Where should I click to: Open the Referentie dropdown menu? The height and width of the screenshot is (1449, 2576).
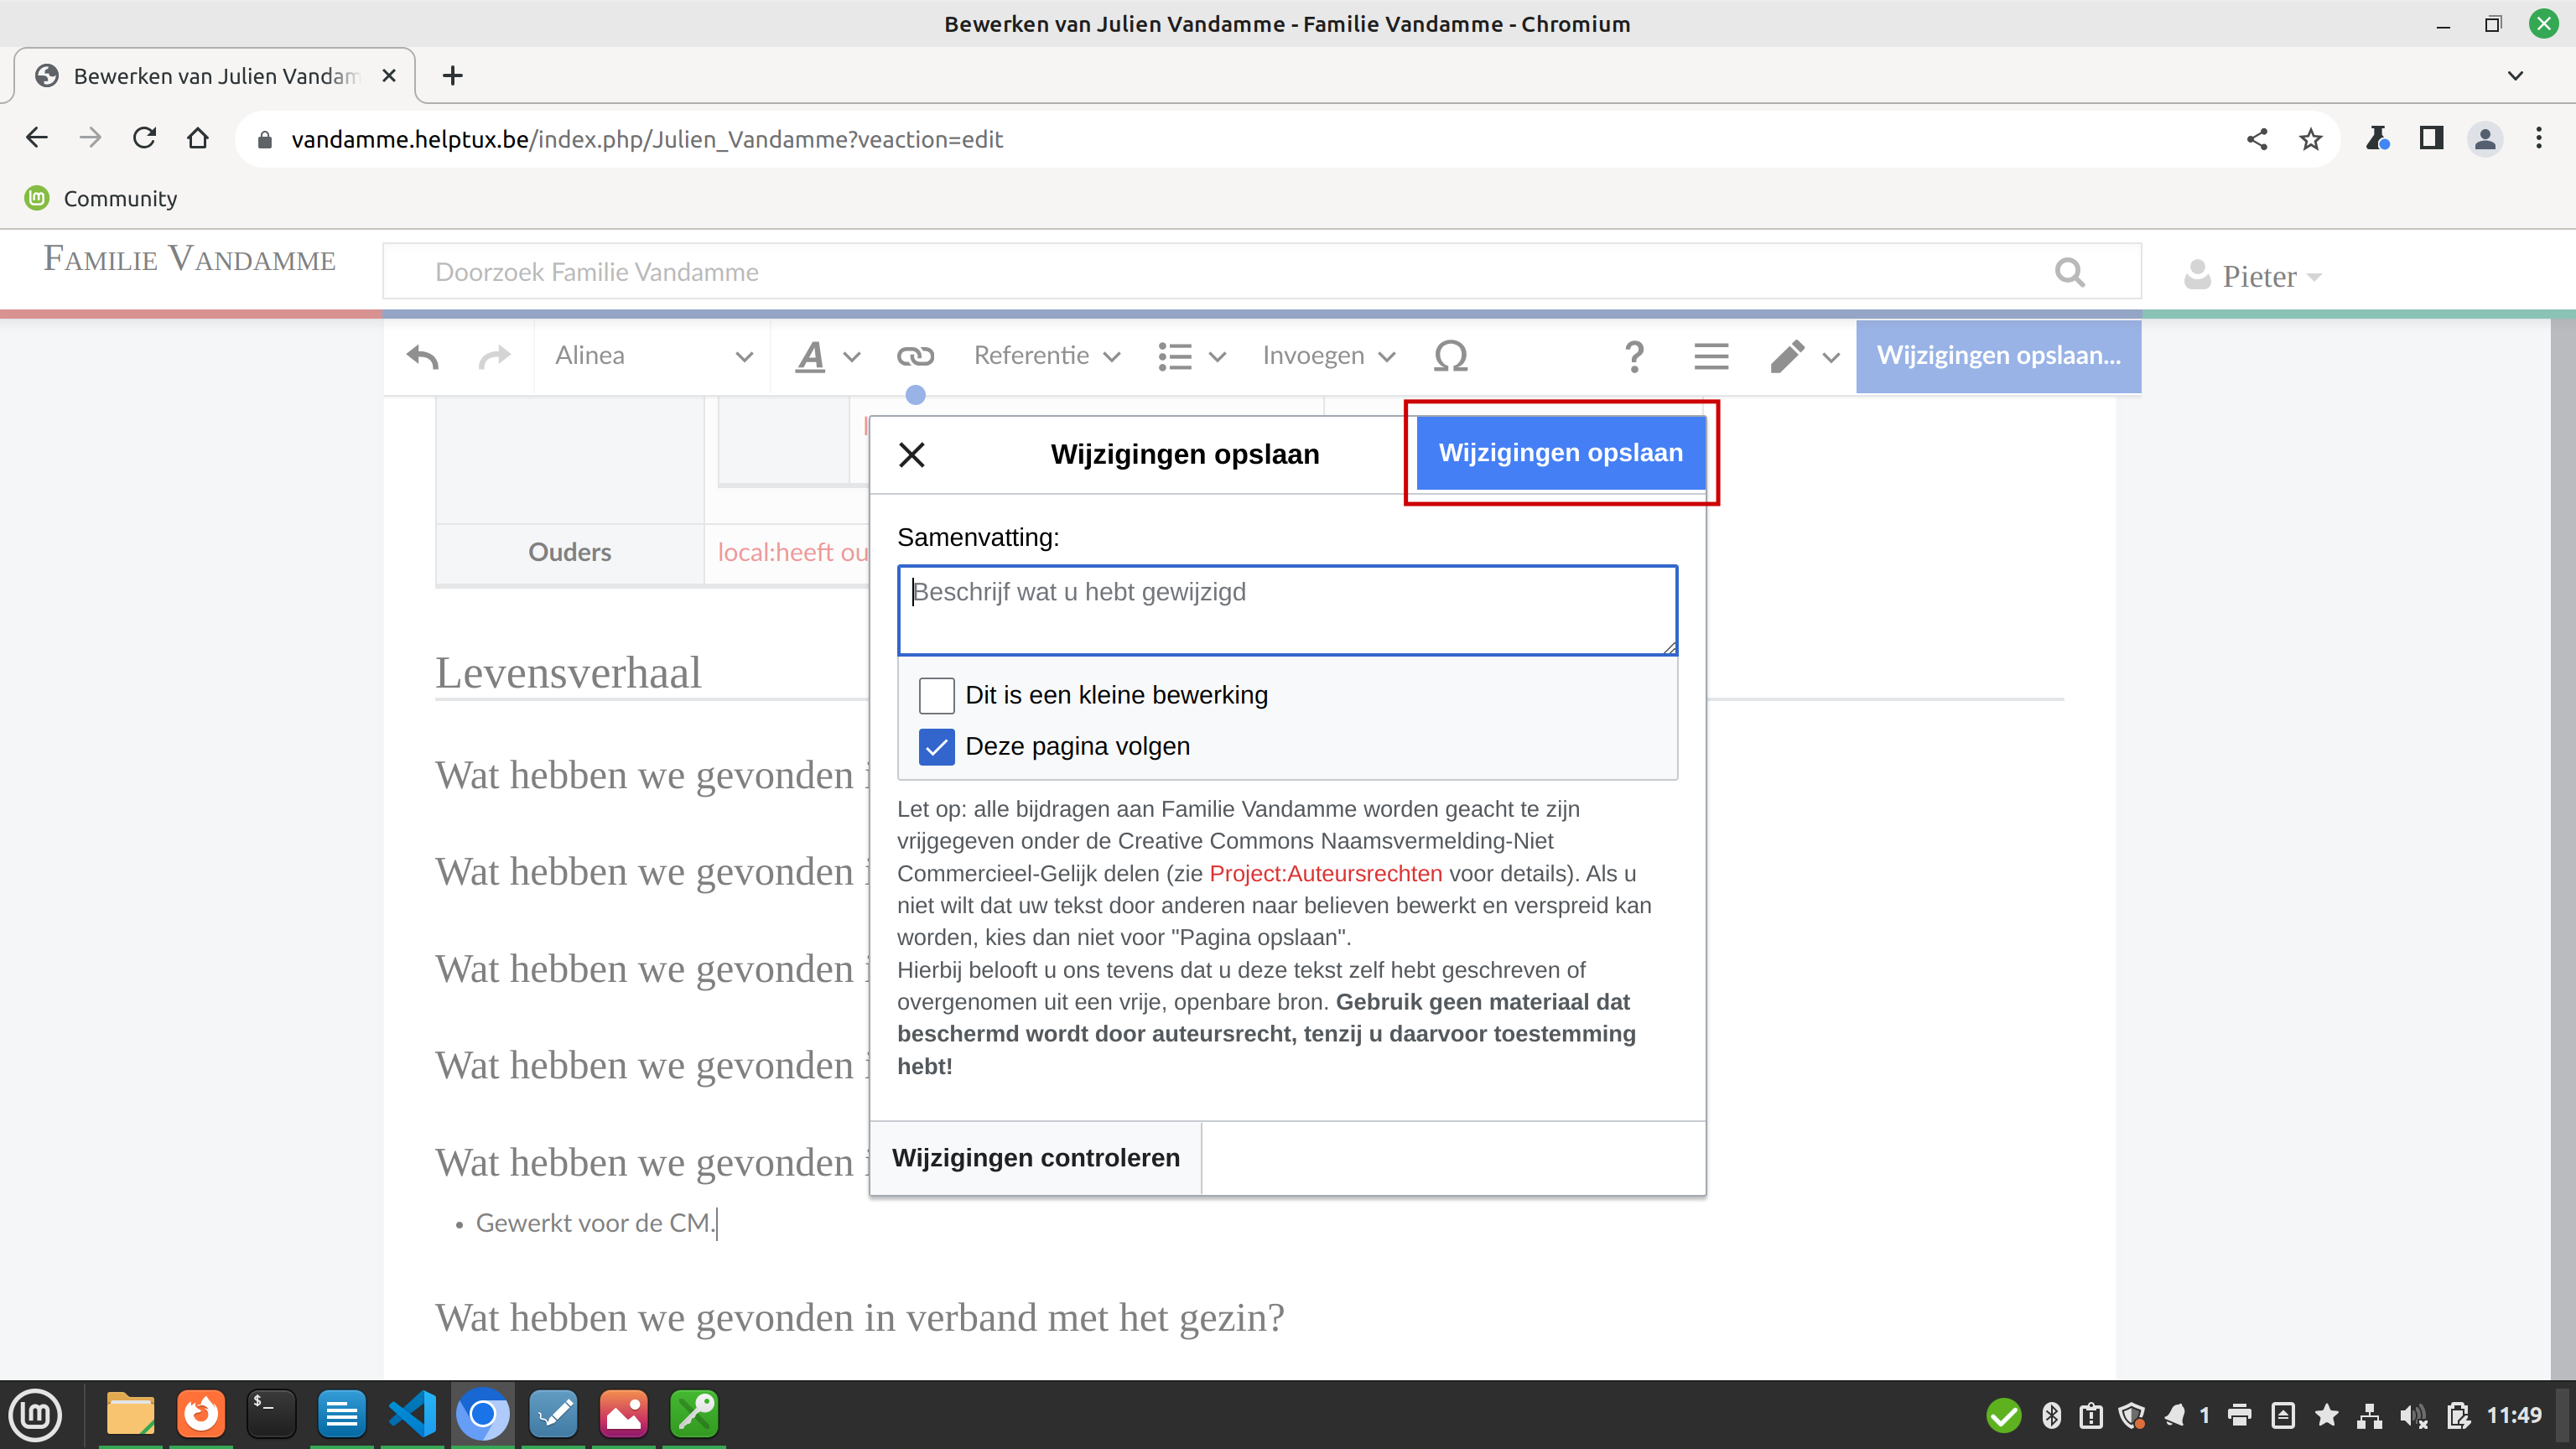click(1046, 356)
